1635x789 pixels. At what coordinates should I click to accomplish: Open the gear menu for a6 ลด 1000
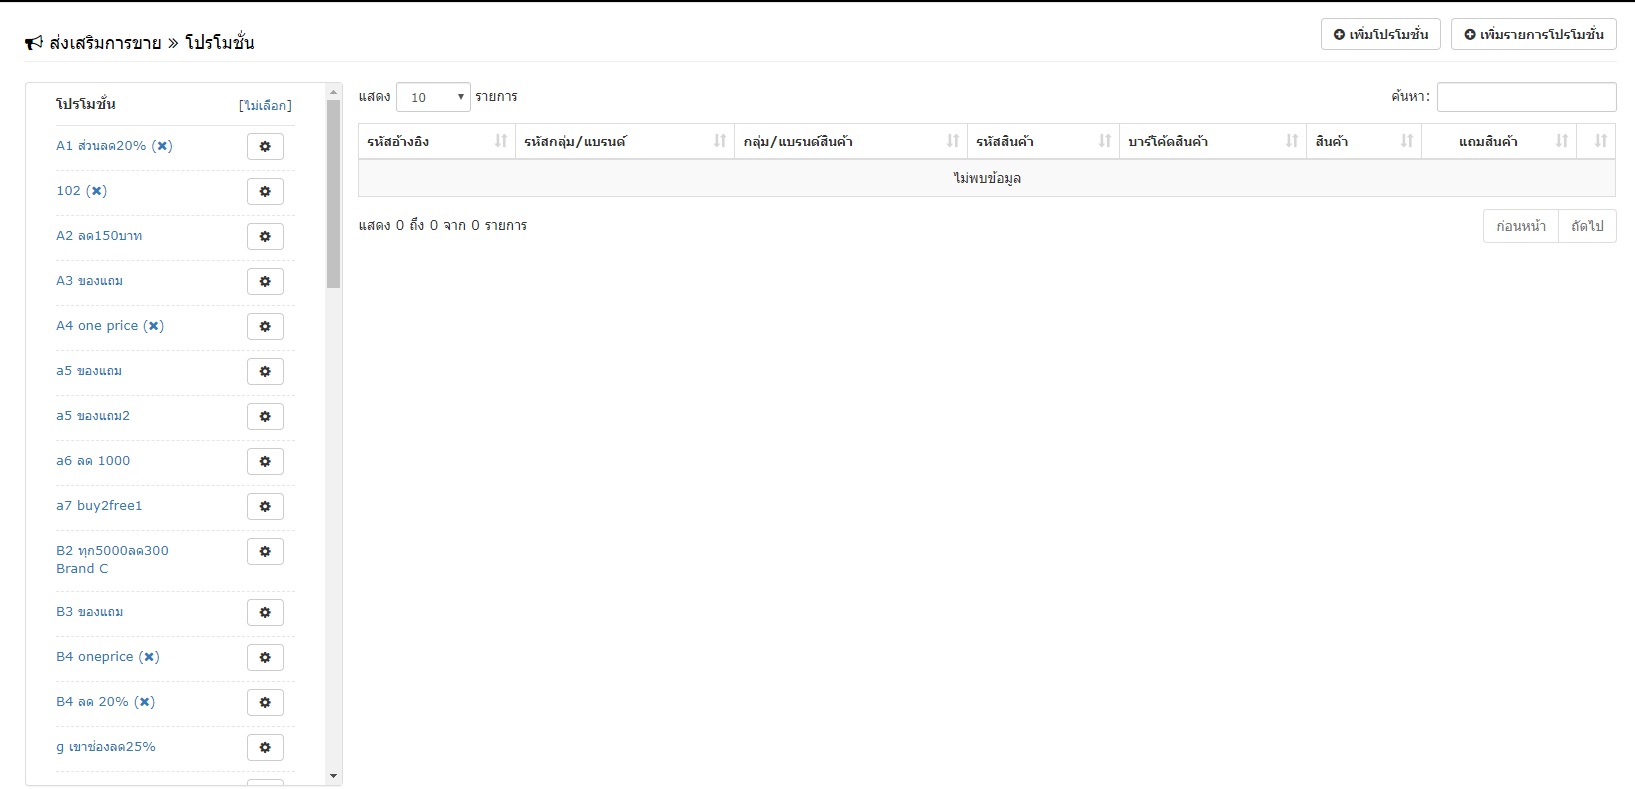click(265, 462)
